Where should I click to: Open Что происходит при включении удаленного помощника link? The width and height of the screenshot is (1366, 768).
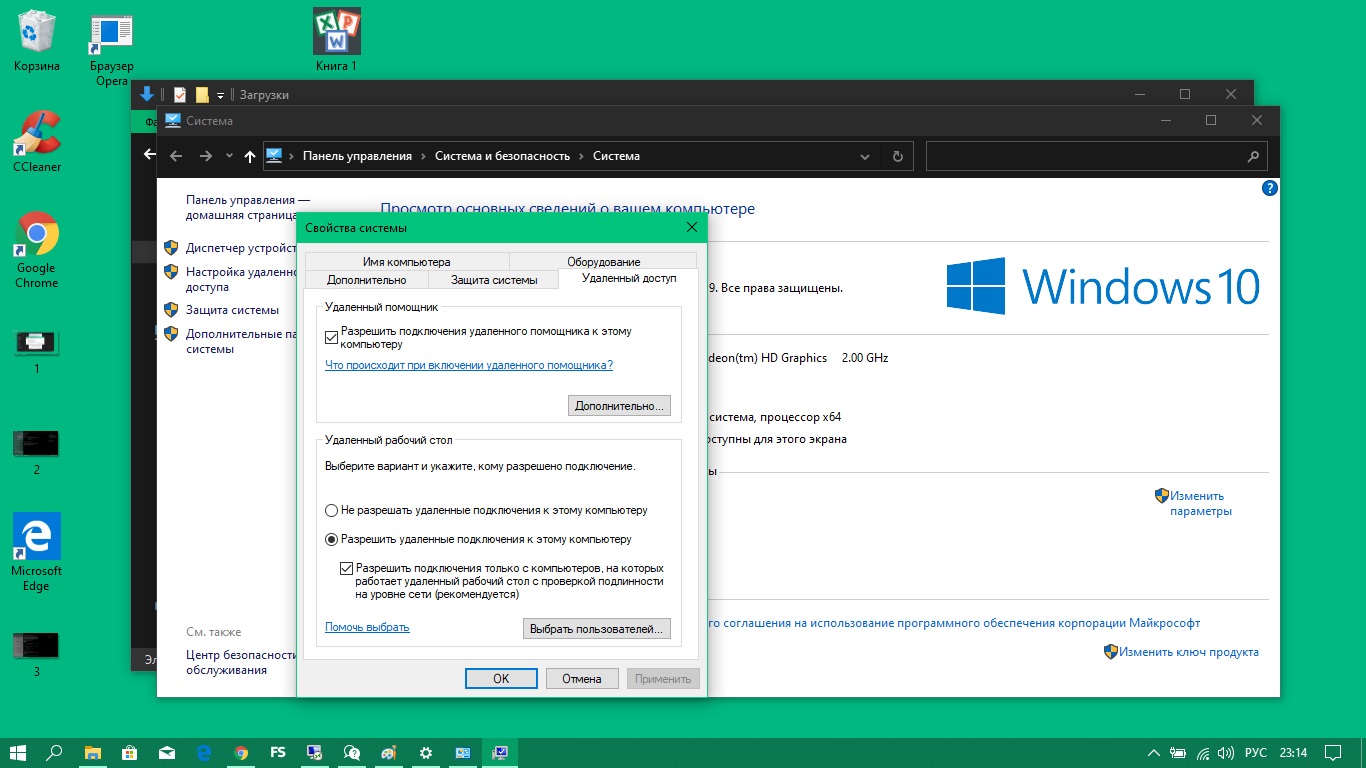point(469,365)
